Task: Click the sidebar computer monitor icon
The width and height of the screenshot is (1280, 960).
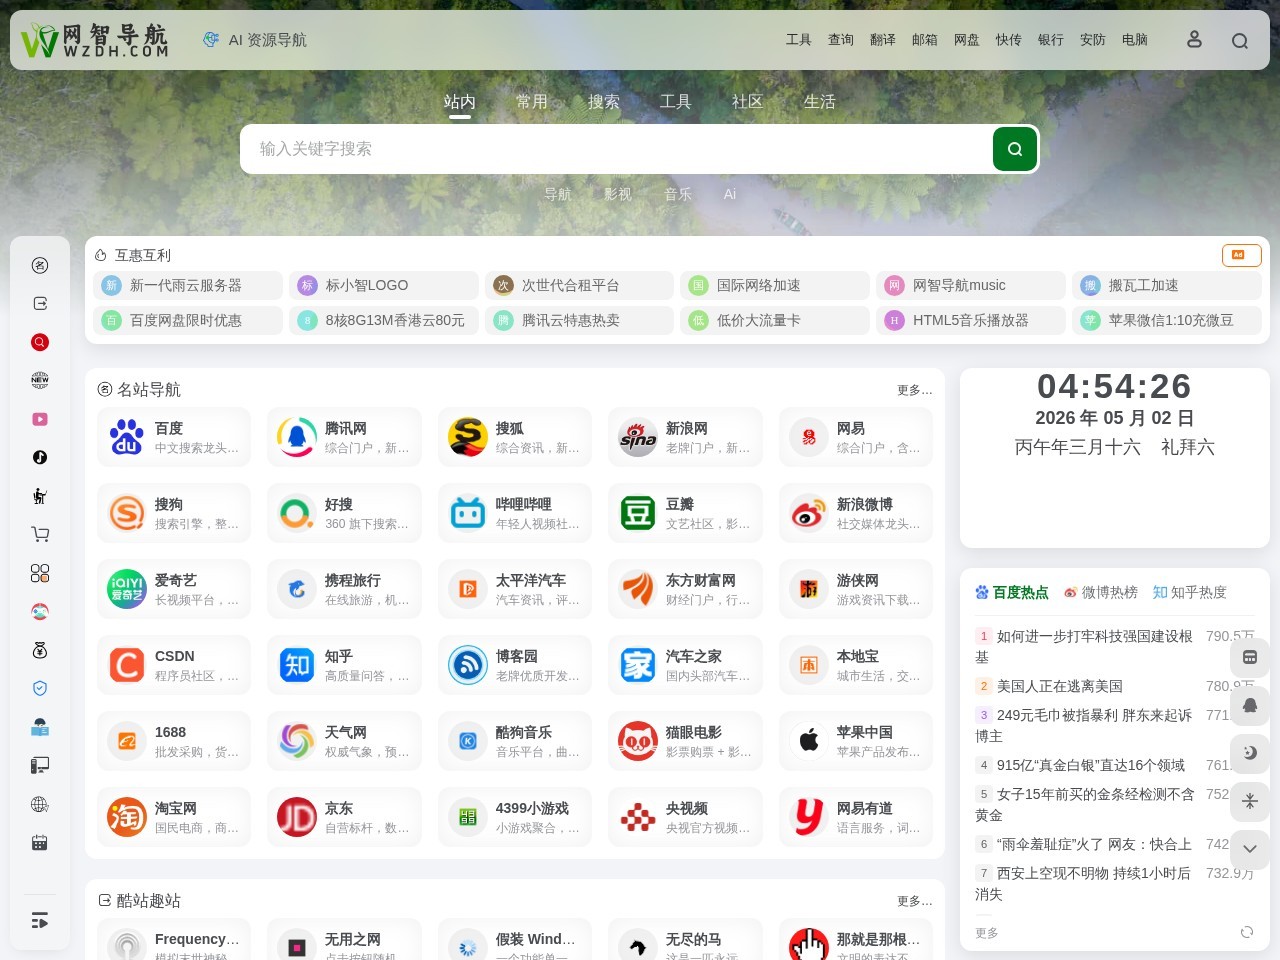Action: pos(40,765)
